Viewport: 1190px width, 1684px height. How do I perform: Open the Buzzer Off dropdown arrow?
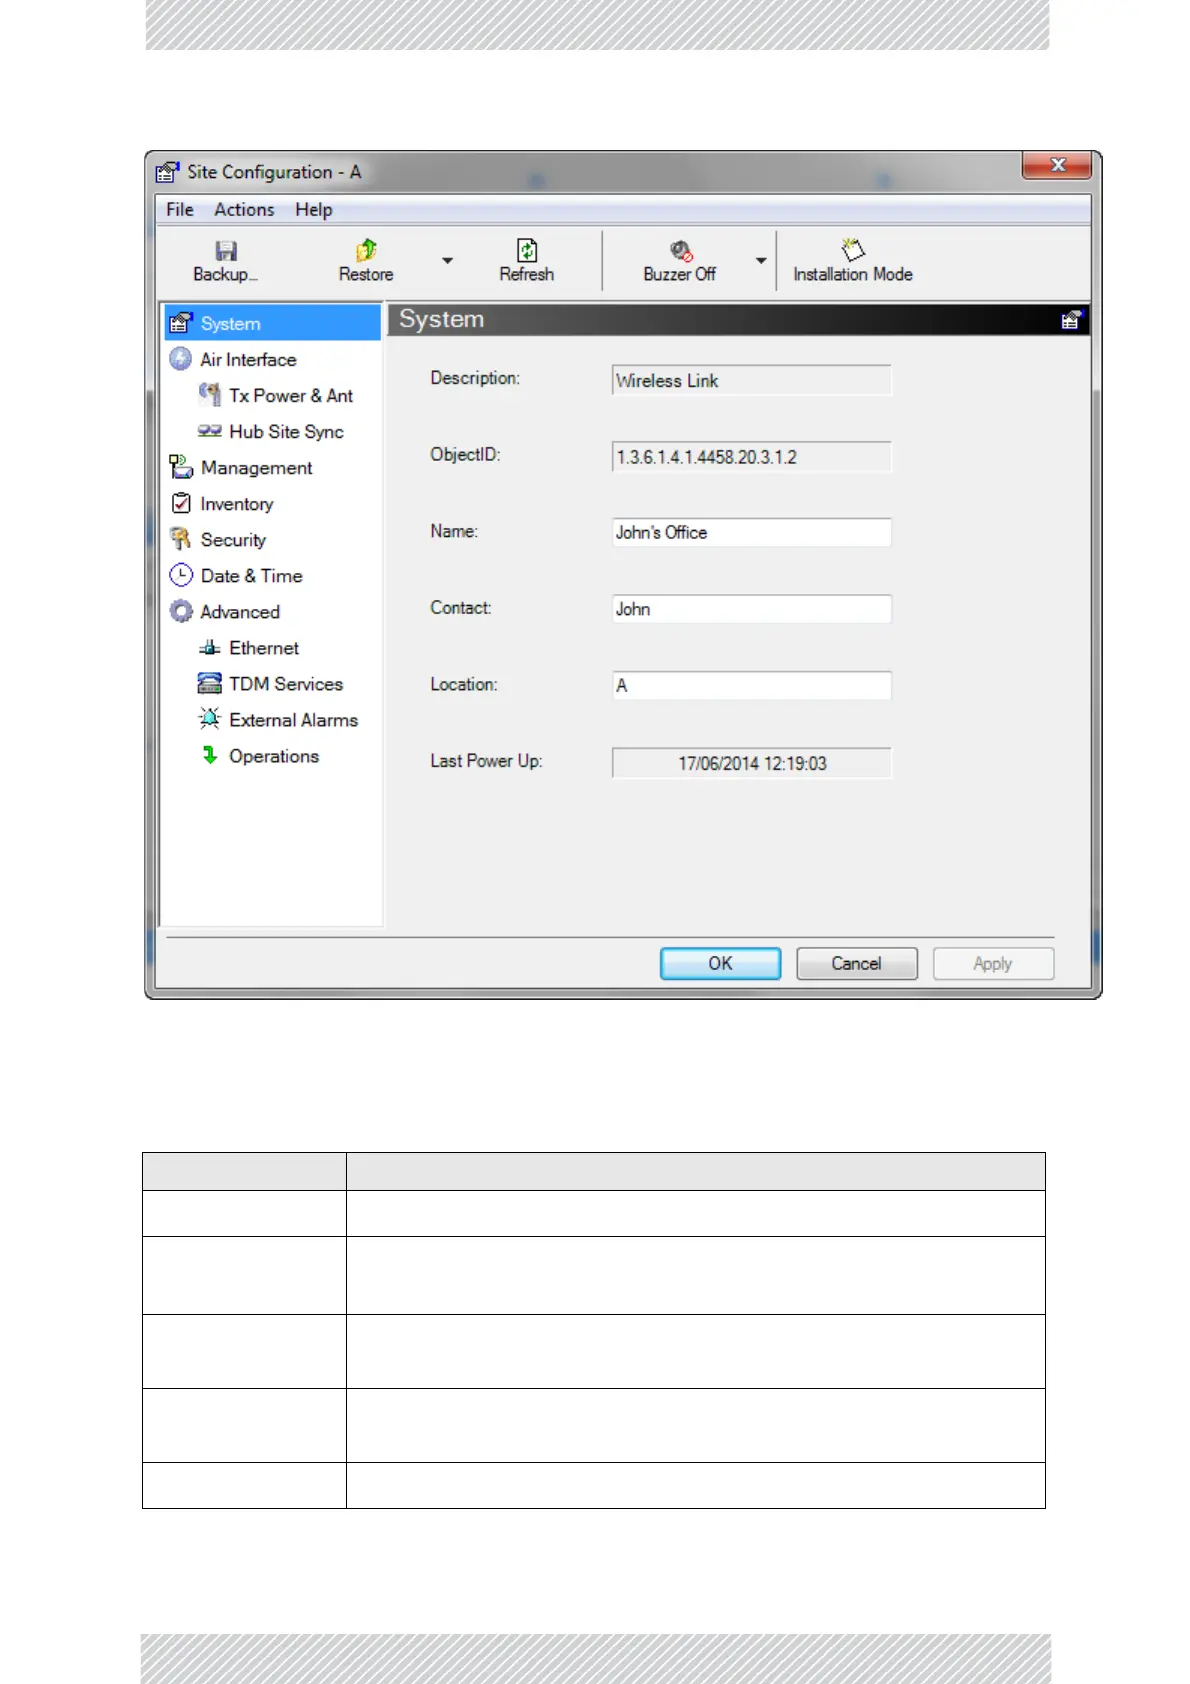[x=761, y=260]
